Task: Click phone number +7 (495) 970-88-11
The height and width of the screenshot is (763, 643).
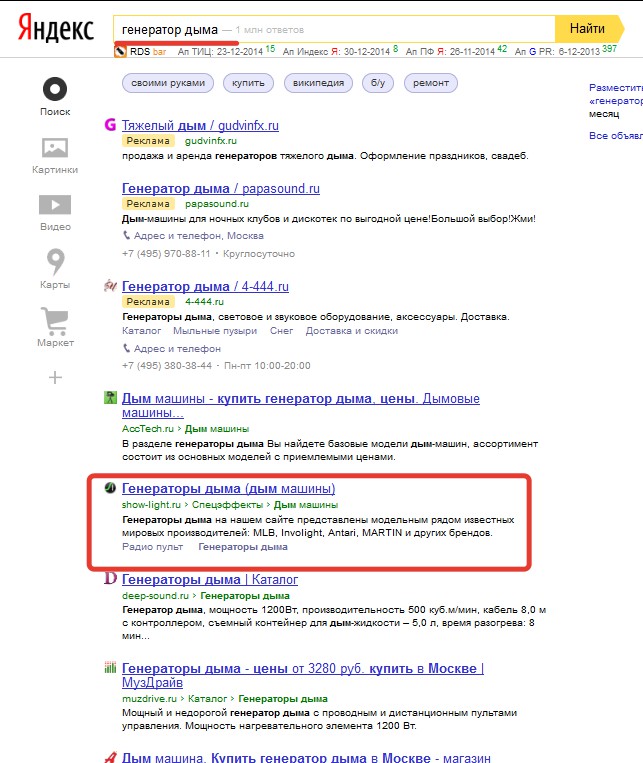Action: 166,254
